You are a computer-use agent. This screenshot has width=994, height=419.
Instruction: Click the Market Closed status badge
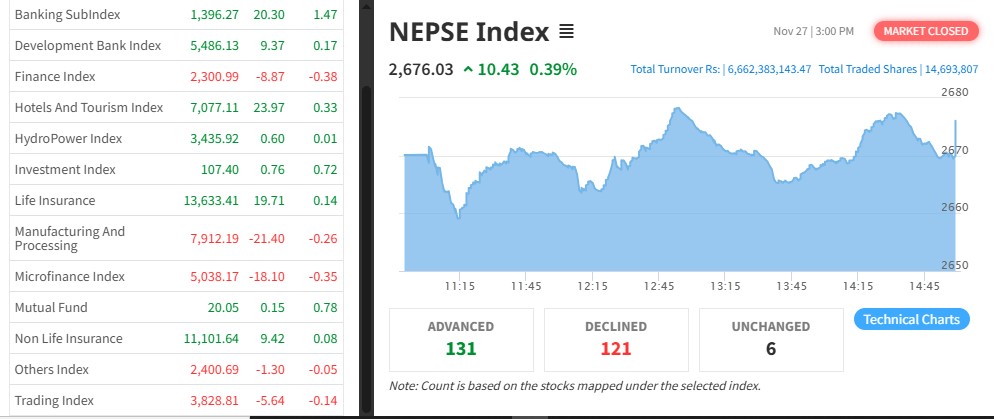pos(925,31)
